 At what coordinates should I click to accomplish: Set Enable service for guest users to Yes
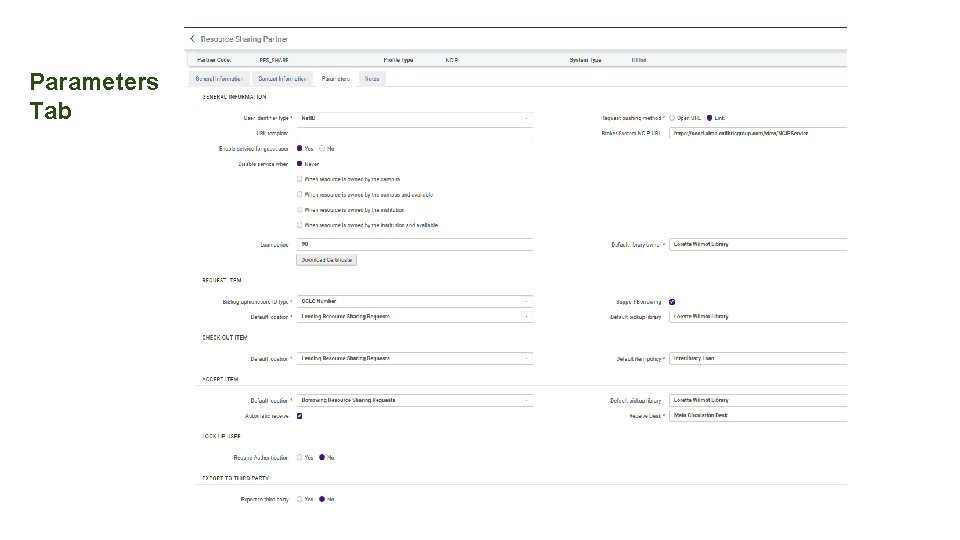[x=299, y=149]
